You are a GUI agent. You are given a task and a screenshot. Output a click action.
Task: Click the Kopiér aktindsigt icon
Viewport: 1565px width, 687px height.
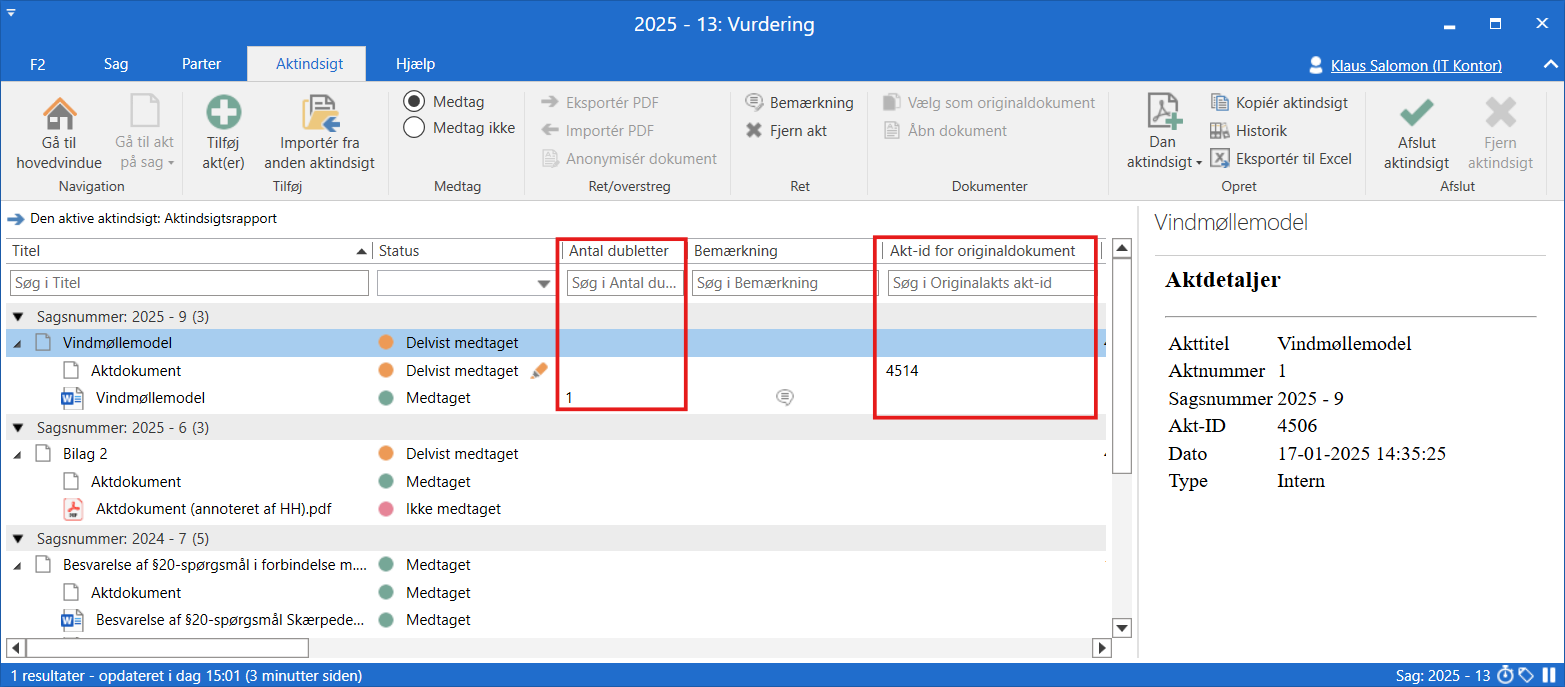1219,103
